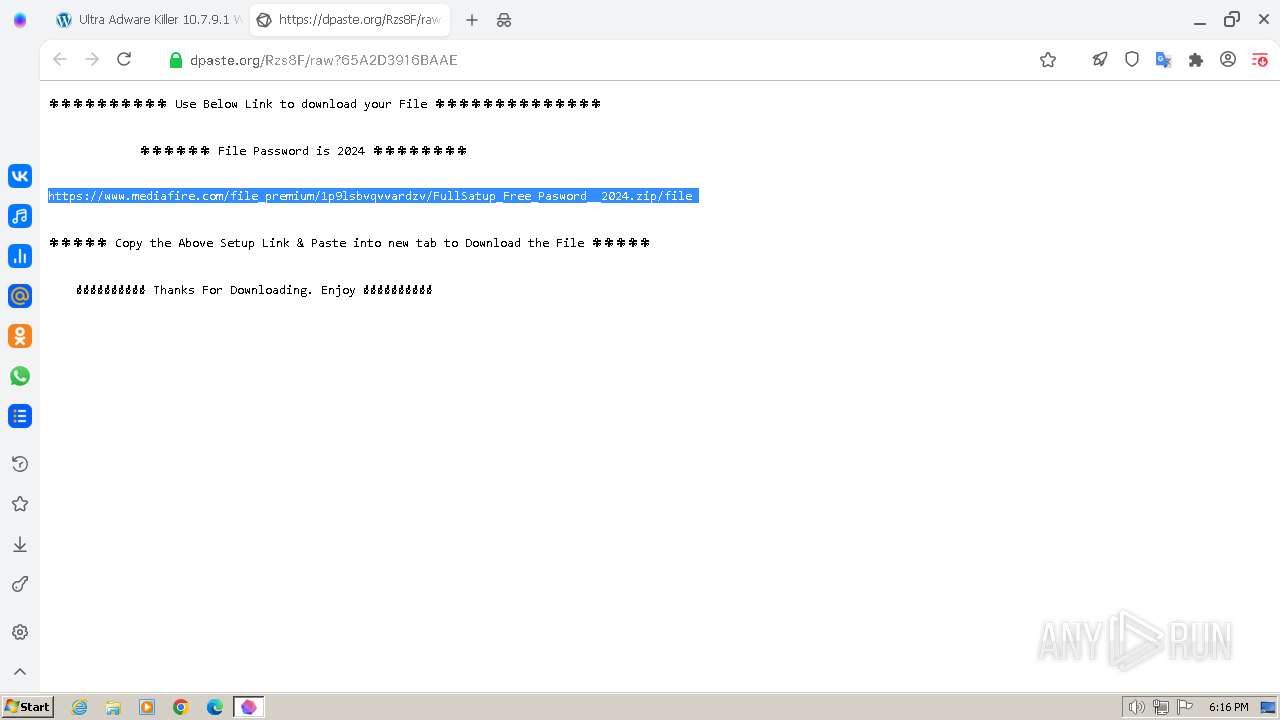1280x720 pixels.
Task: Click the show desktop tray icon
Action: coord(1268,707)
